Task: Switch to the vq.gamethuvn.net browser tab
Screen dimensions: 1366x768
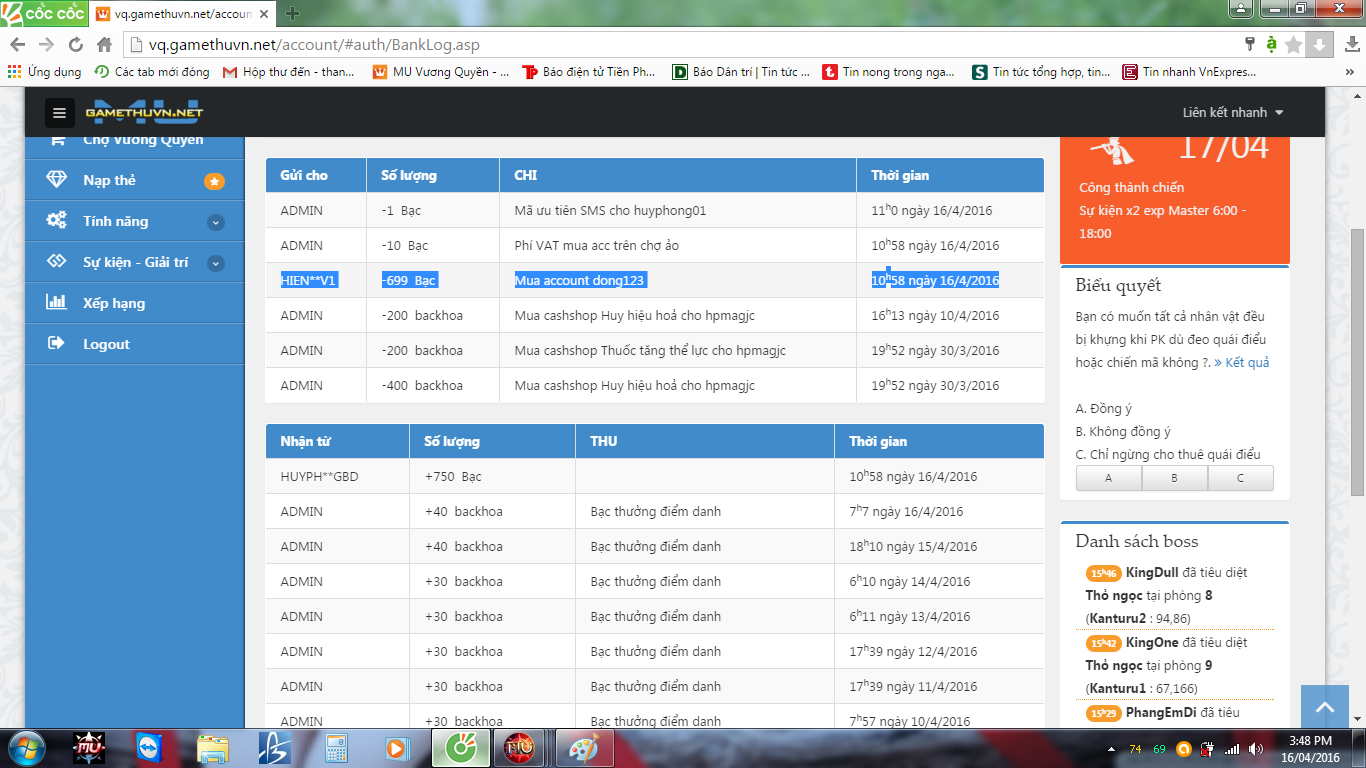Action: 183,14
